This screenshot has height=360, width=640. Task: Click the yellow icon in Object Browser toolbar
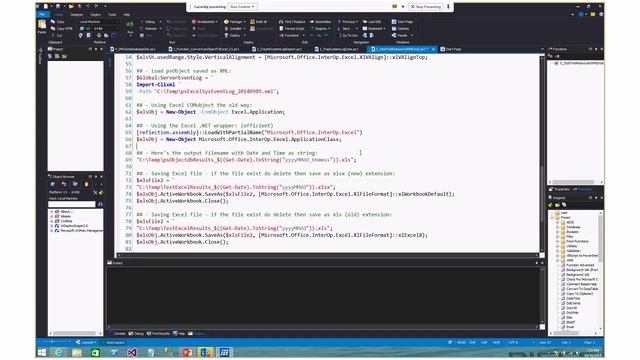click(86, 184)
